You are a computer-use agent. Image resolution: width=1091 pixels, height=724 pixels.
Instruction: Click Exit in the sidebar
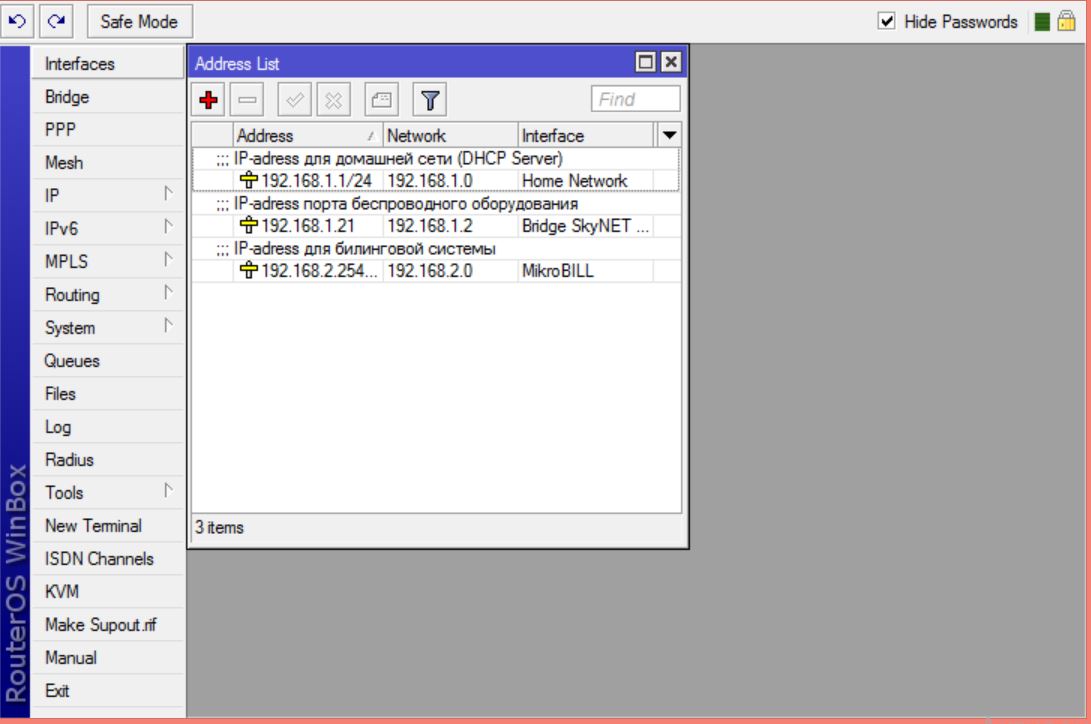click(x=108, y=691)
